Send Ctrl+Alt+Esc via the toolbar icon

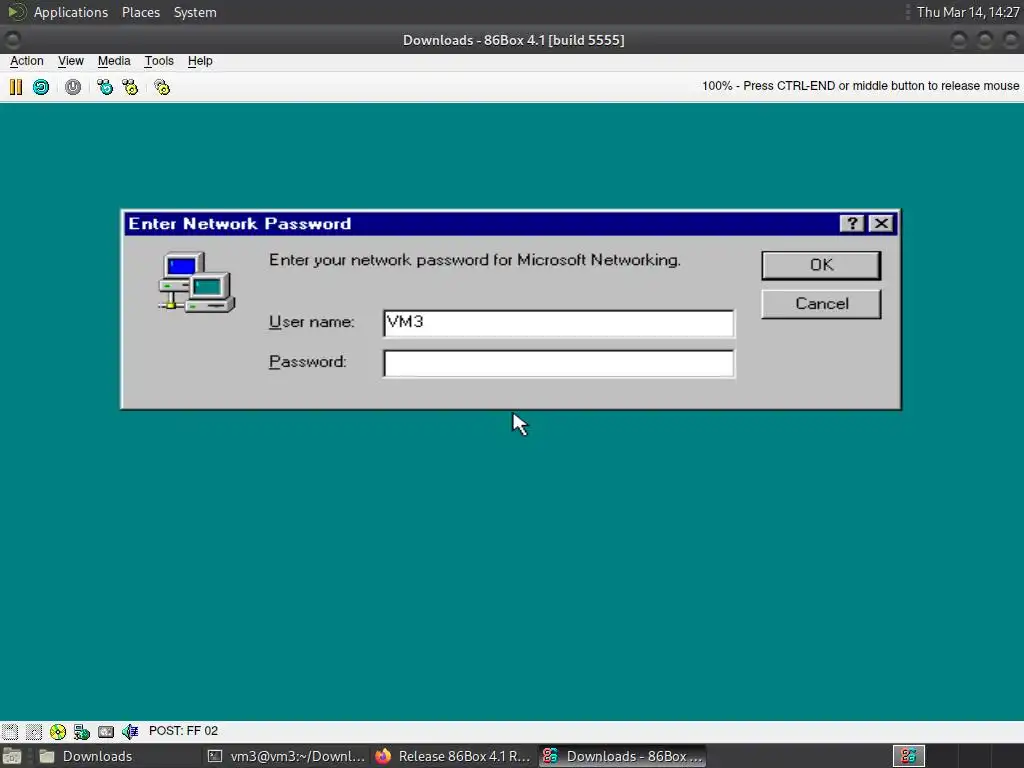point(131,87)
